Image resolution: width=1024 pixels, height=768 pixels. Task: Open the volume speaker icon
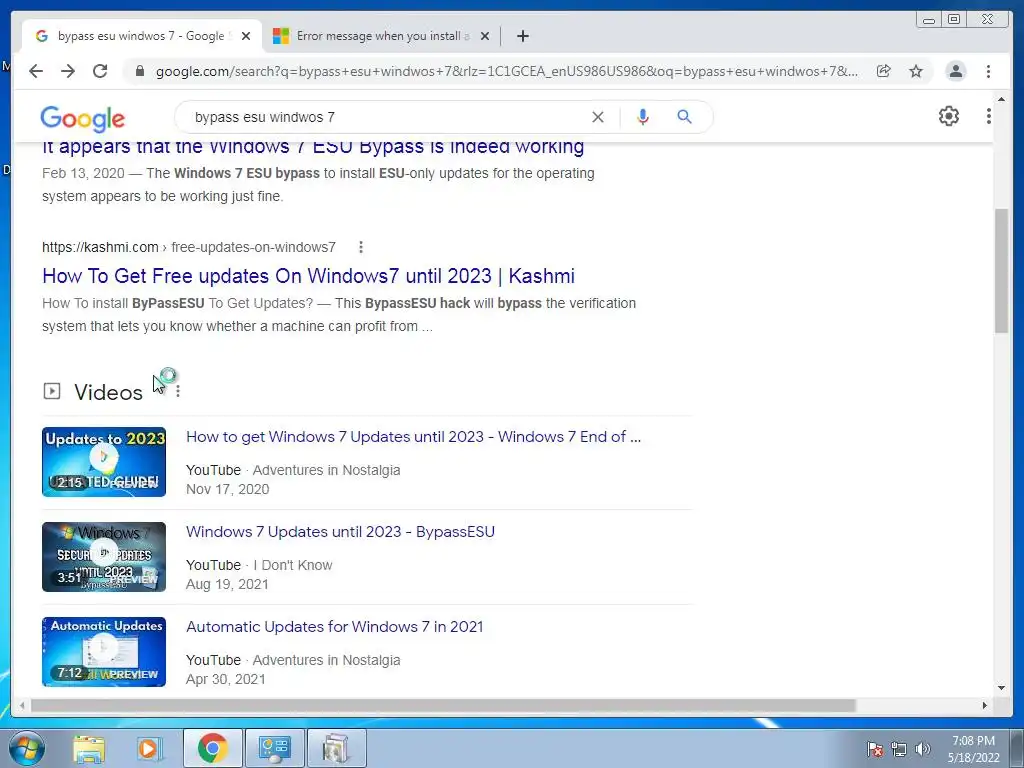[923, 749]
